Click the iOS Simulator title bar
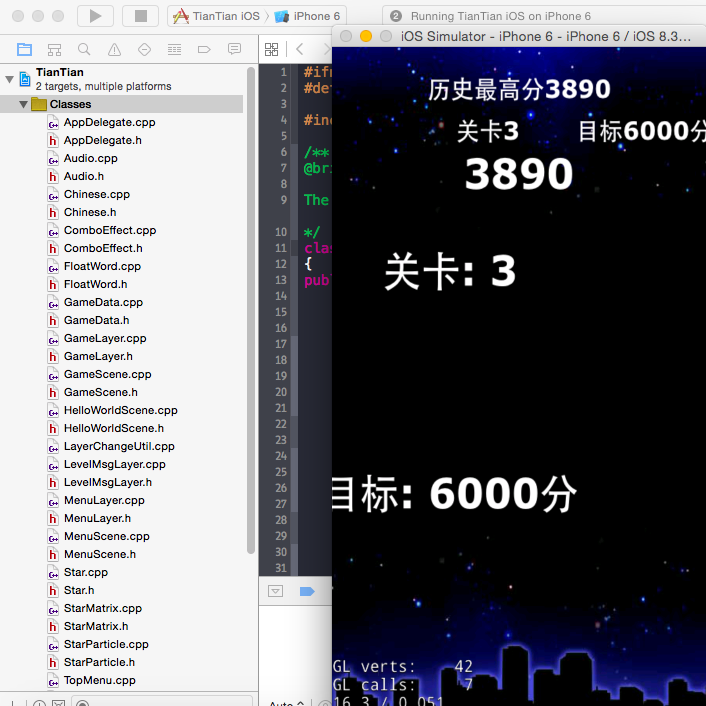 tap(519, 36)
